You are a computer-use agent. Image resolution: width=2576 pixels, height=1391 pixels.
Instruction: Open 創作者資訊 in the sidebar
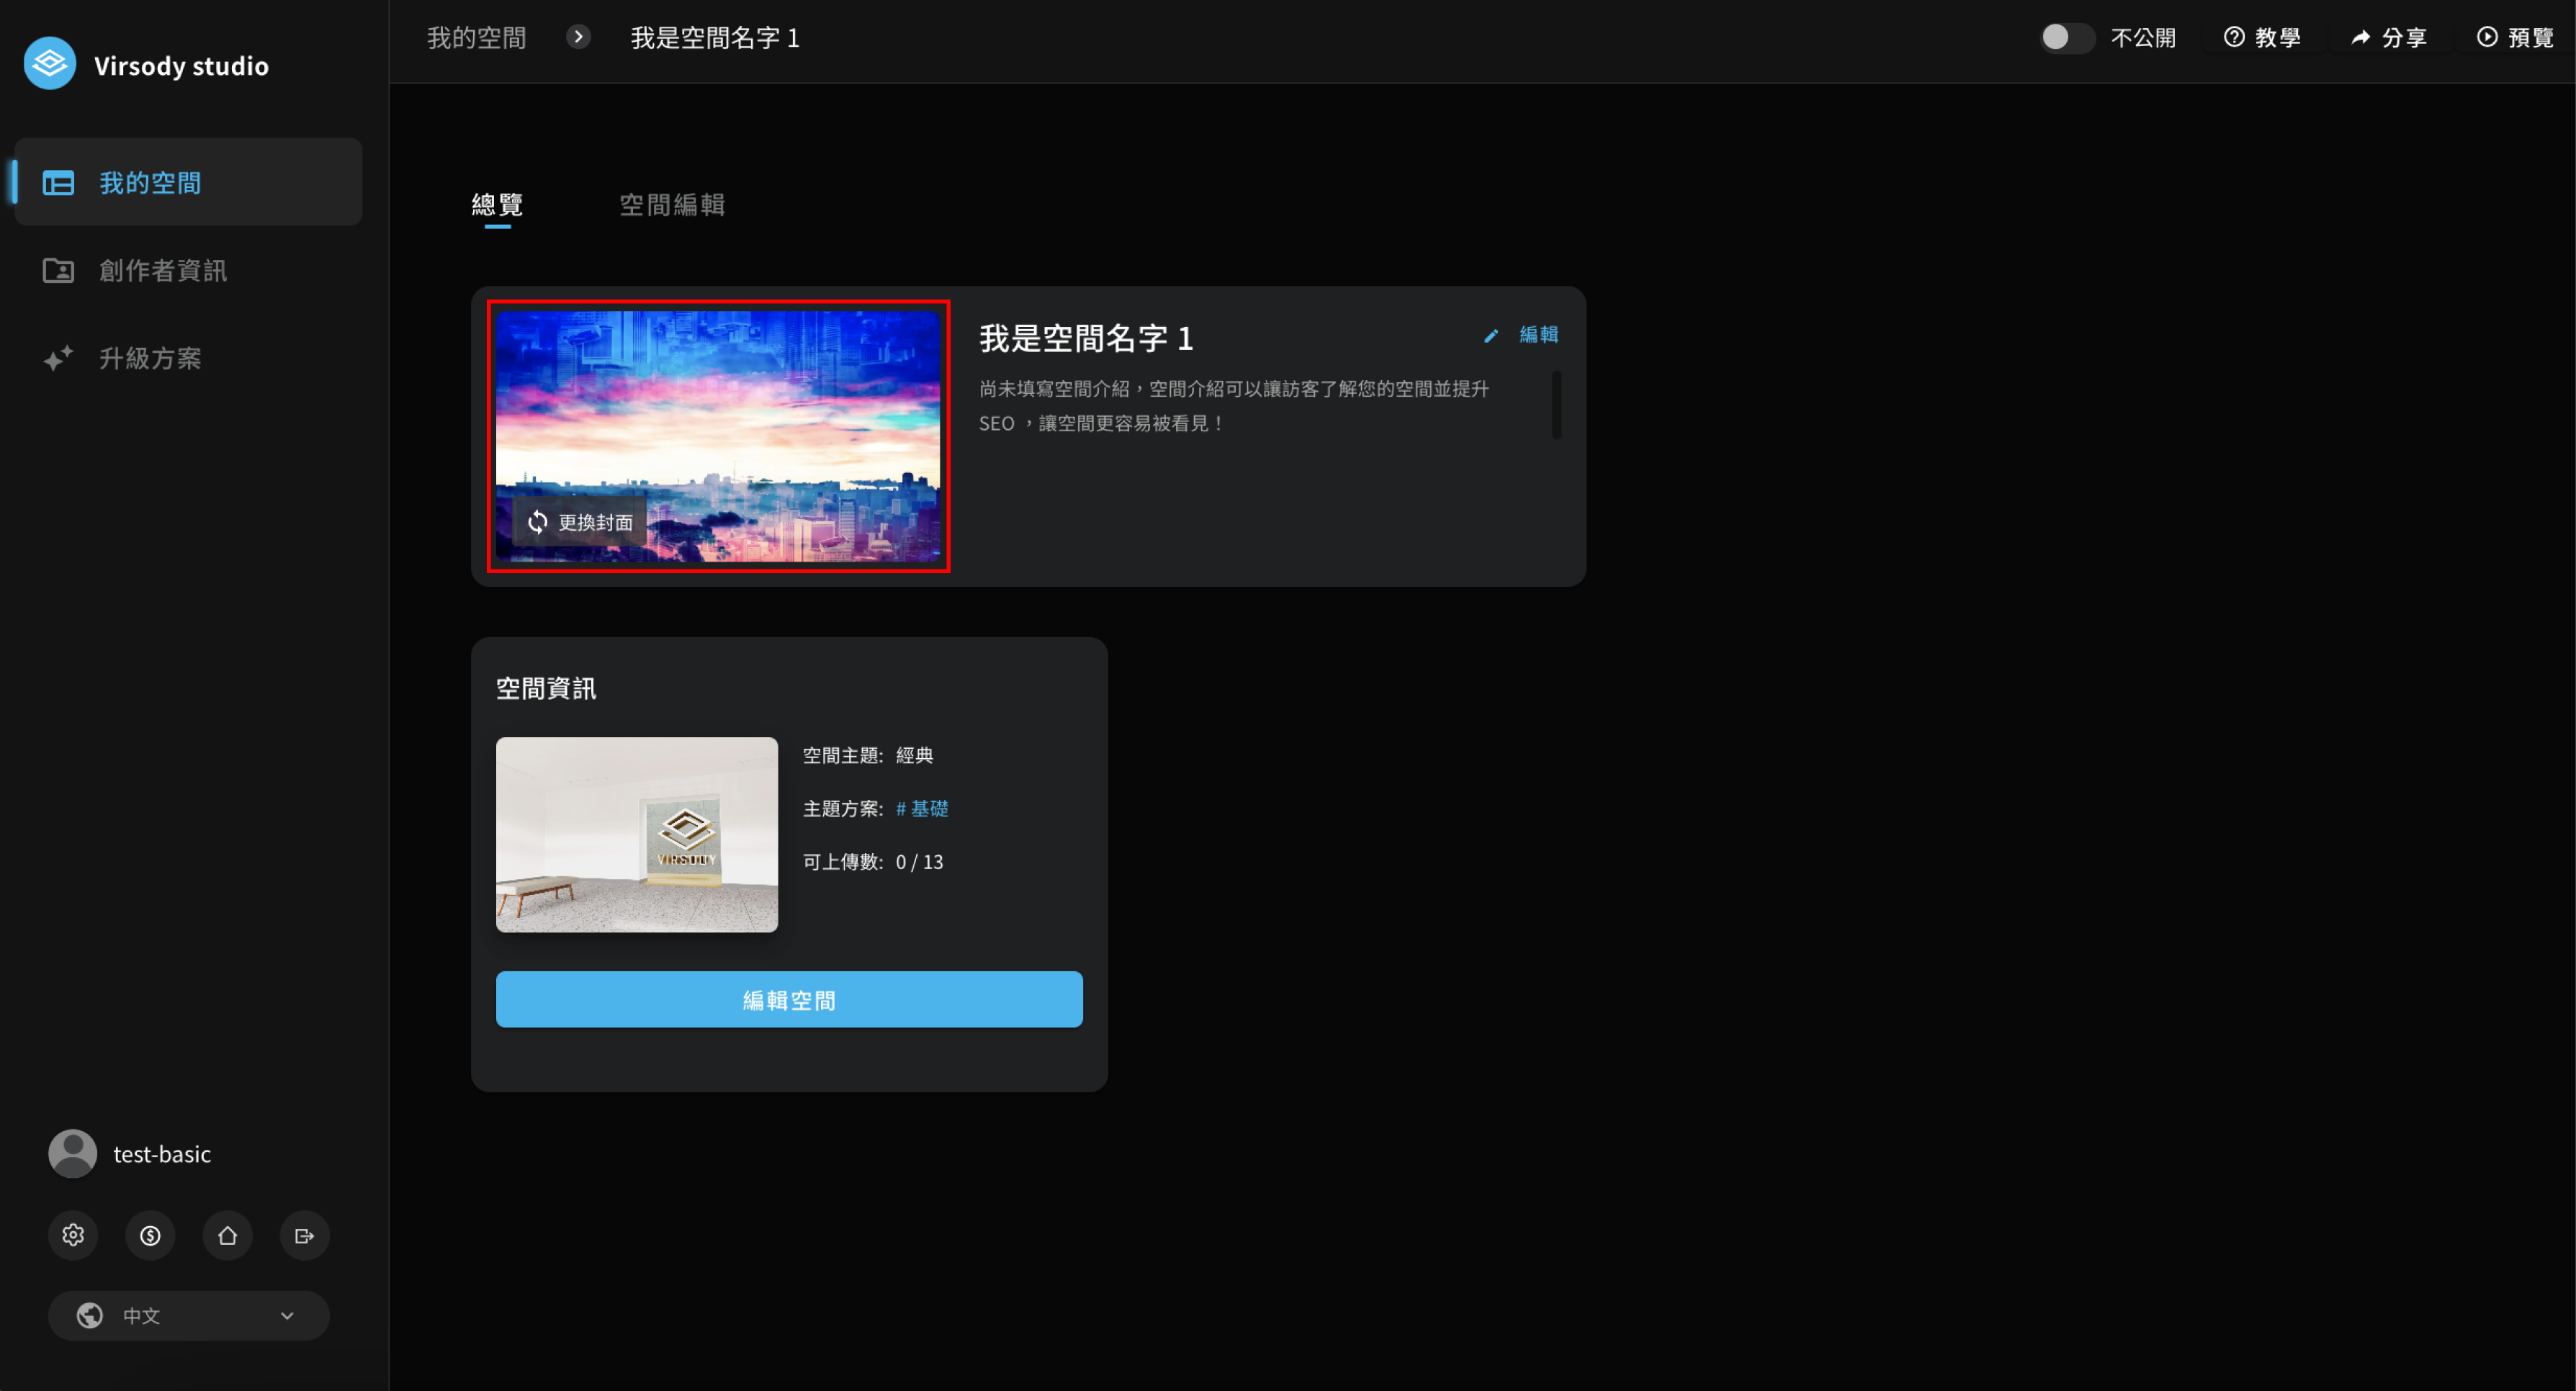pyautogui.click(x=162, y=270)
